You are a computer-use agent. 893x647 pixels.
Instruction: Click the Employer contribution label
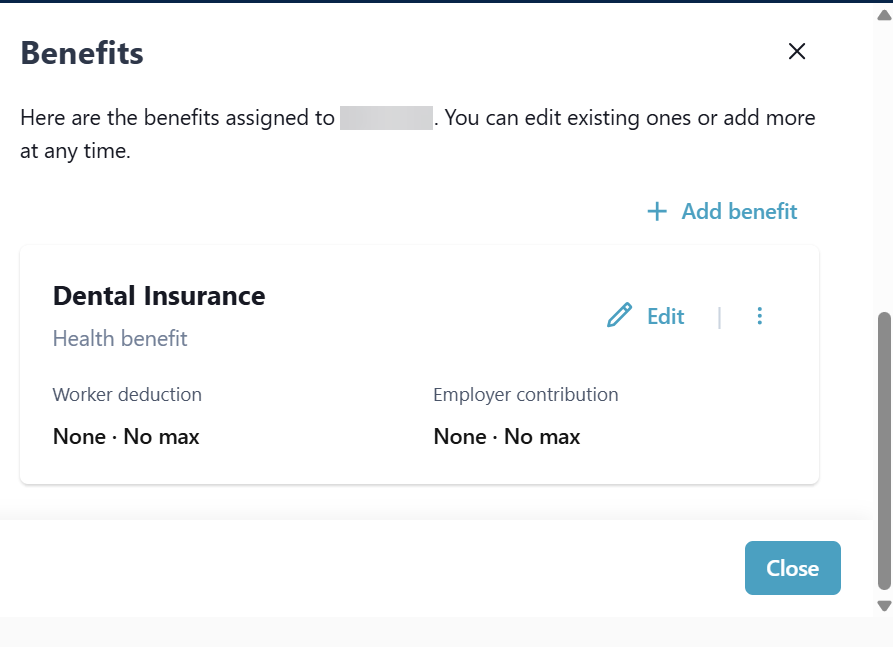point(525,395)
